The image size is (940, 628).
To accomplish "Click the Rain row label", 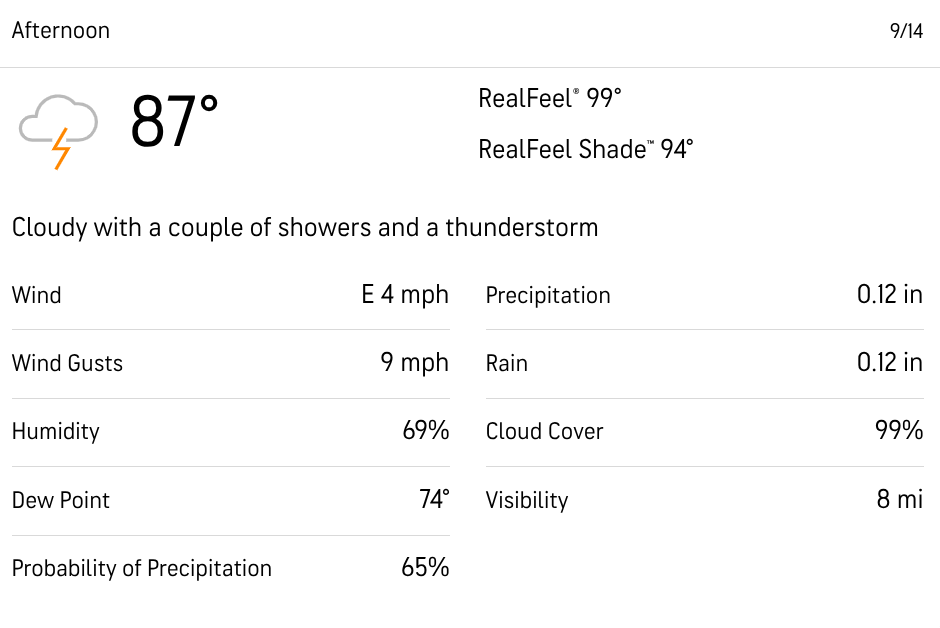I will coord(507,364).
